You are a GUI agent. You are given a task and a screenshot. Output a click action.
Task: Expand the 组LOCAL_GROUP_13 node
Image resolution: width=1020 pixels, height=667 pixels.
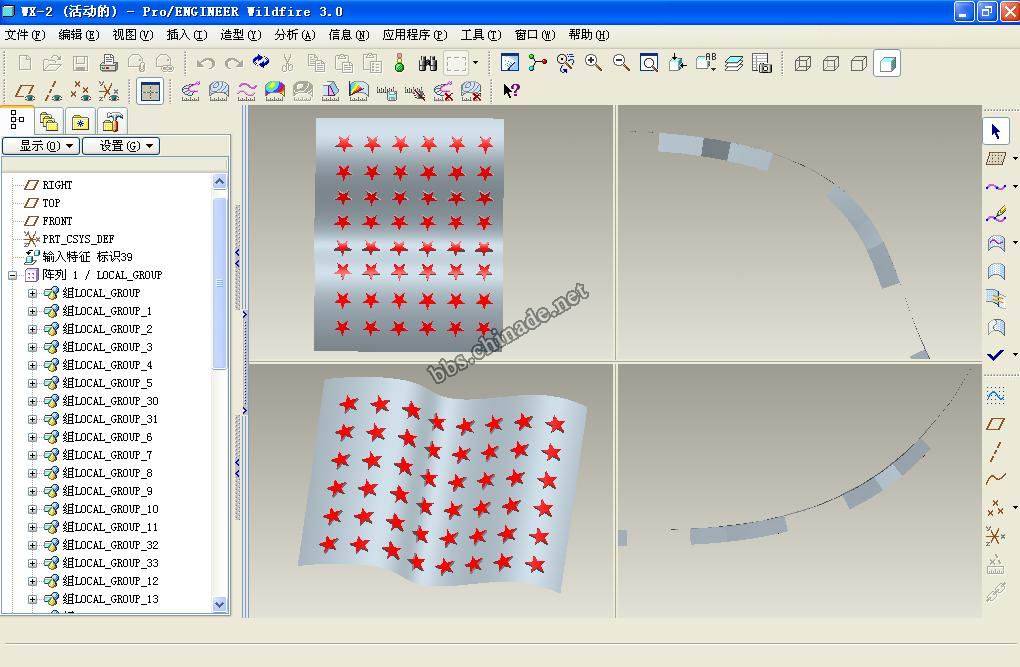click(32, 599)
